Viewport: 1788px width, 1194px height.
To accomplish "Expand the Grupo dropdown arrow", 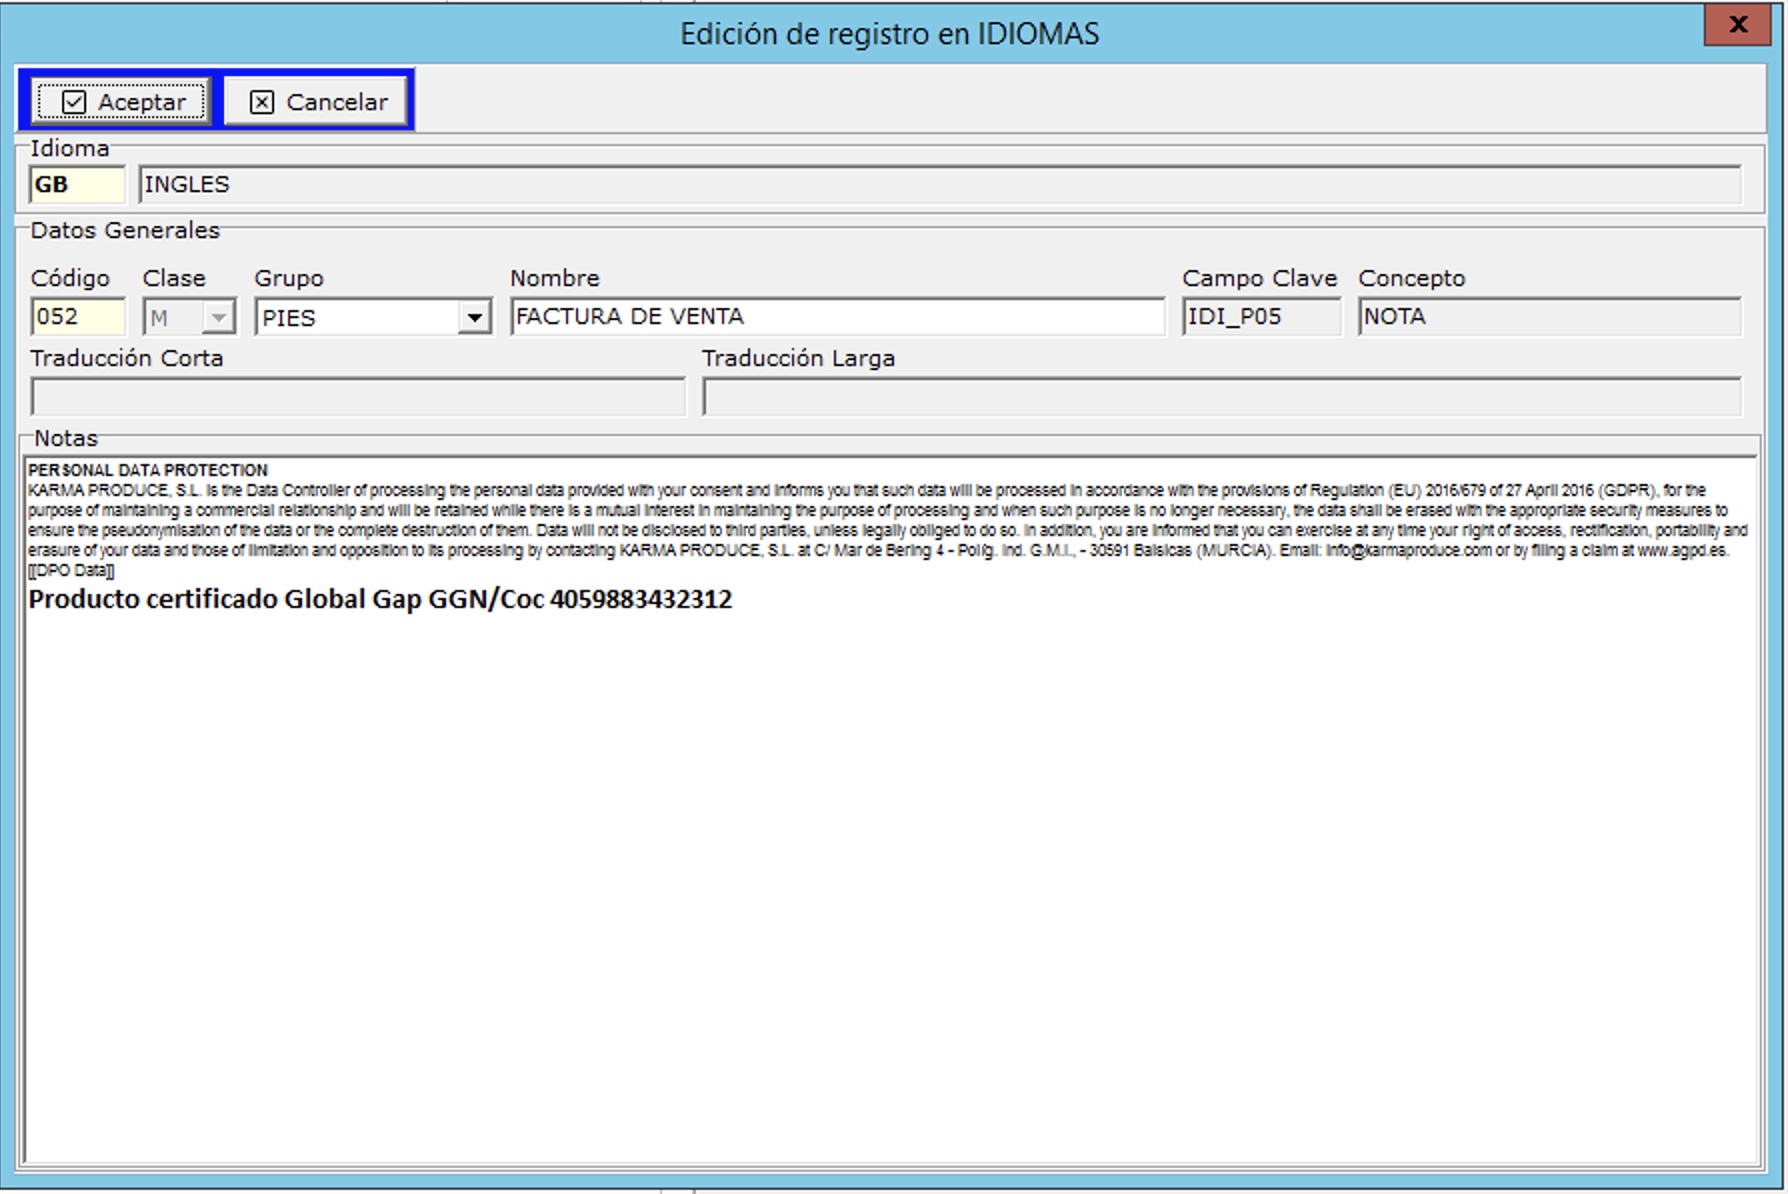I will click(x=474, y=318).
